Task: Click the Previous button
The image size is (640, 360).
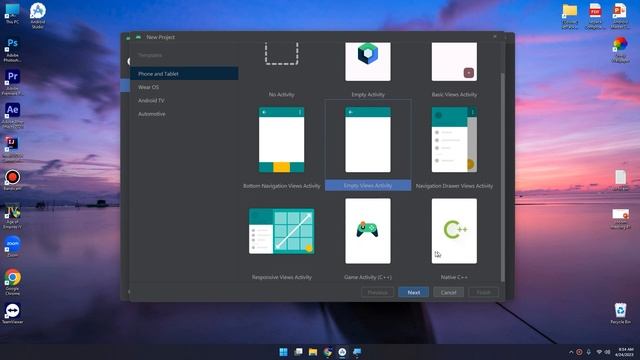Action: [378, 292]
